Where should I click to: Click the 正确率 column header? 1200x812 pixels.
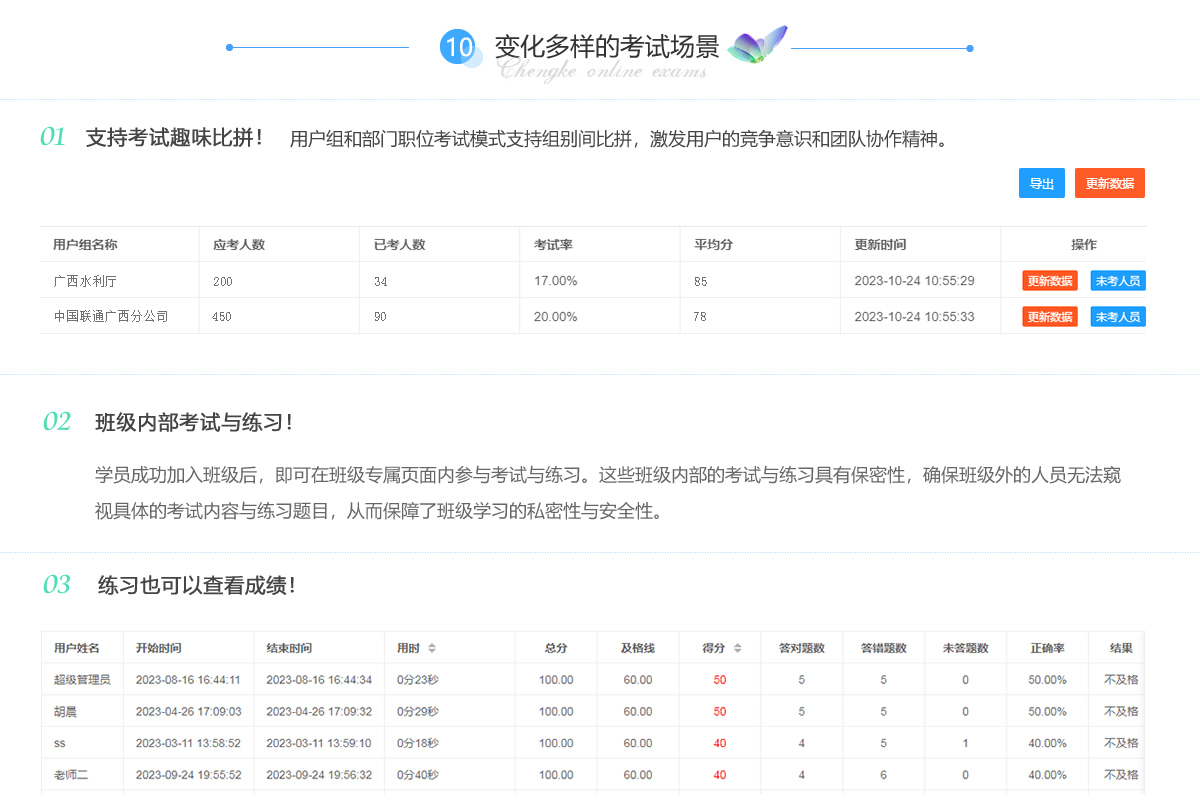[x=1047, y=648]
